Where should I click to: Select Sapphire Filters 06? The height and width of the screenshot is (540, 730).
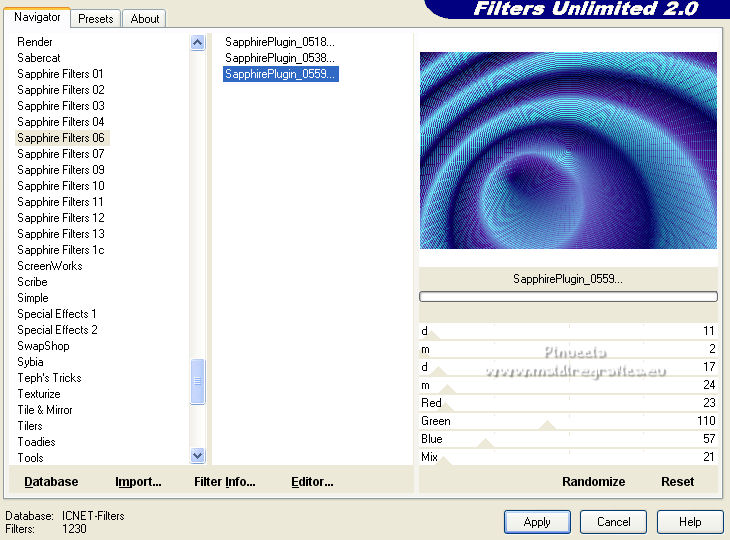pos(62,138)
